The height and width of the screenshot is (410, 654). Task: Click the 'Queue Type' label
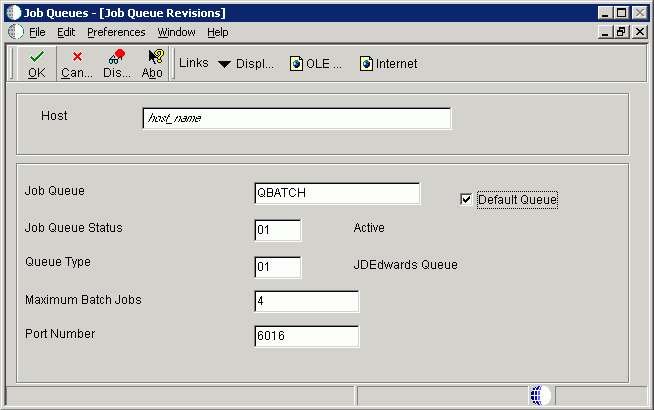(x=58, y=262)
